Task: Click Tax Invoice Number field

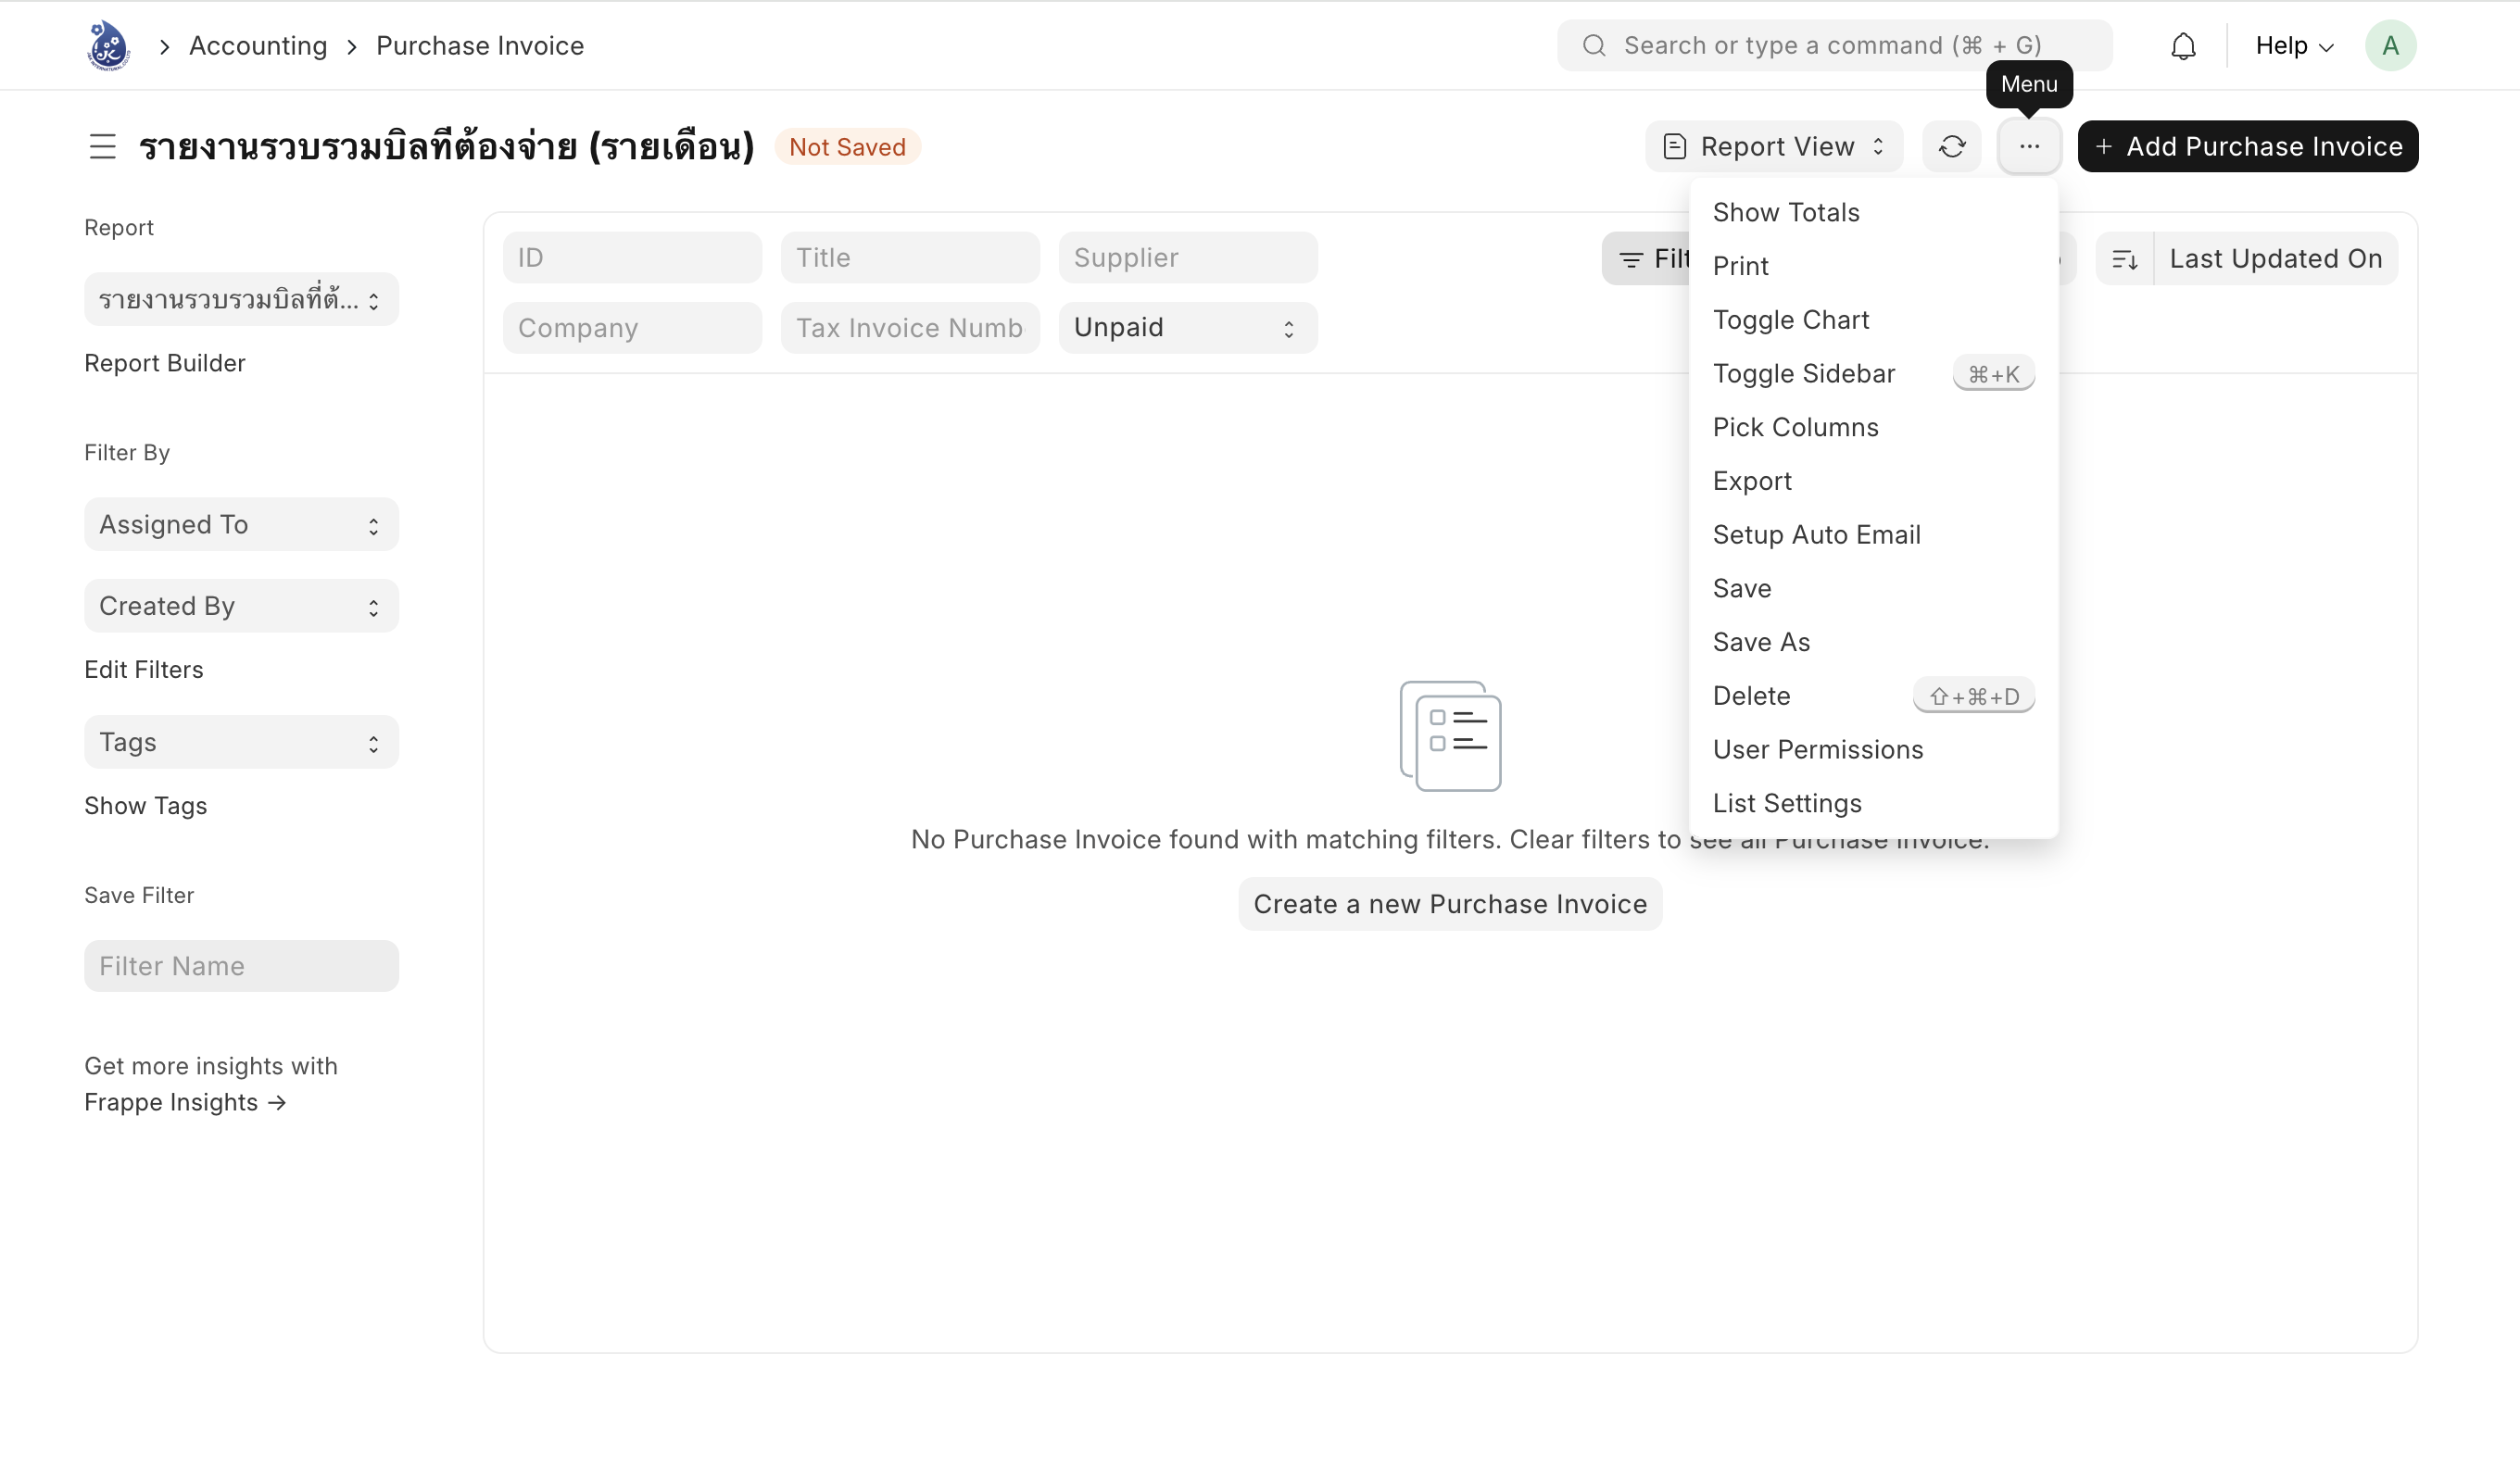Action: point(910,328)
